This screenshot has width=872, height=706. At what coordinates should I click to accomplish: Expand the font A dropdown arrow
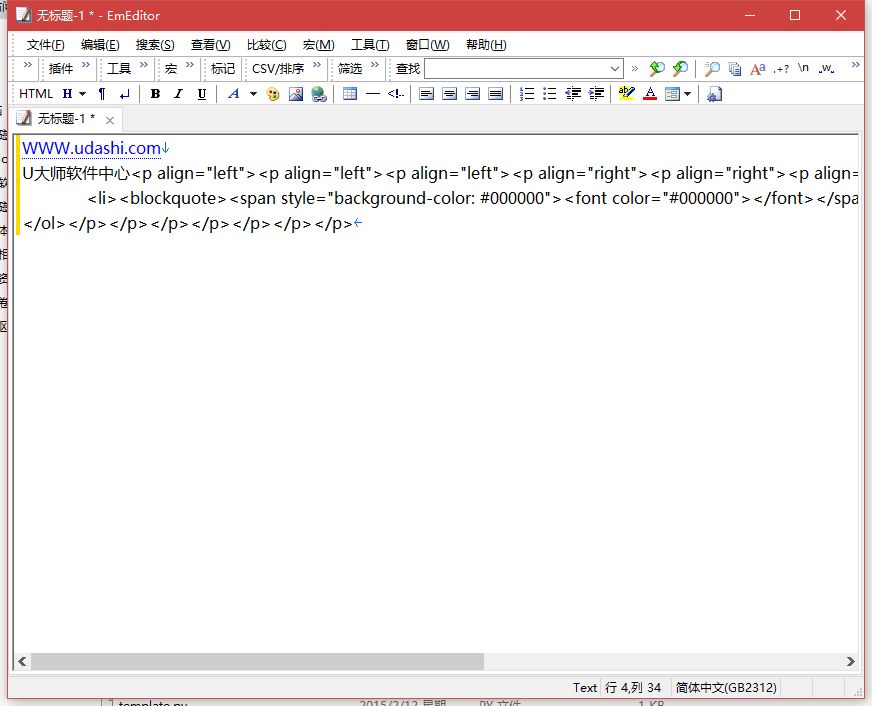253,94
